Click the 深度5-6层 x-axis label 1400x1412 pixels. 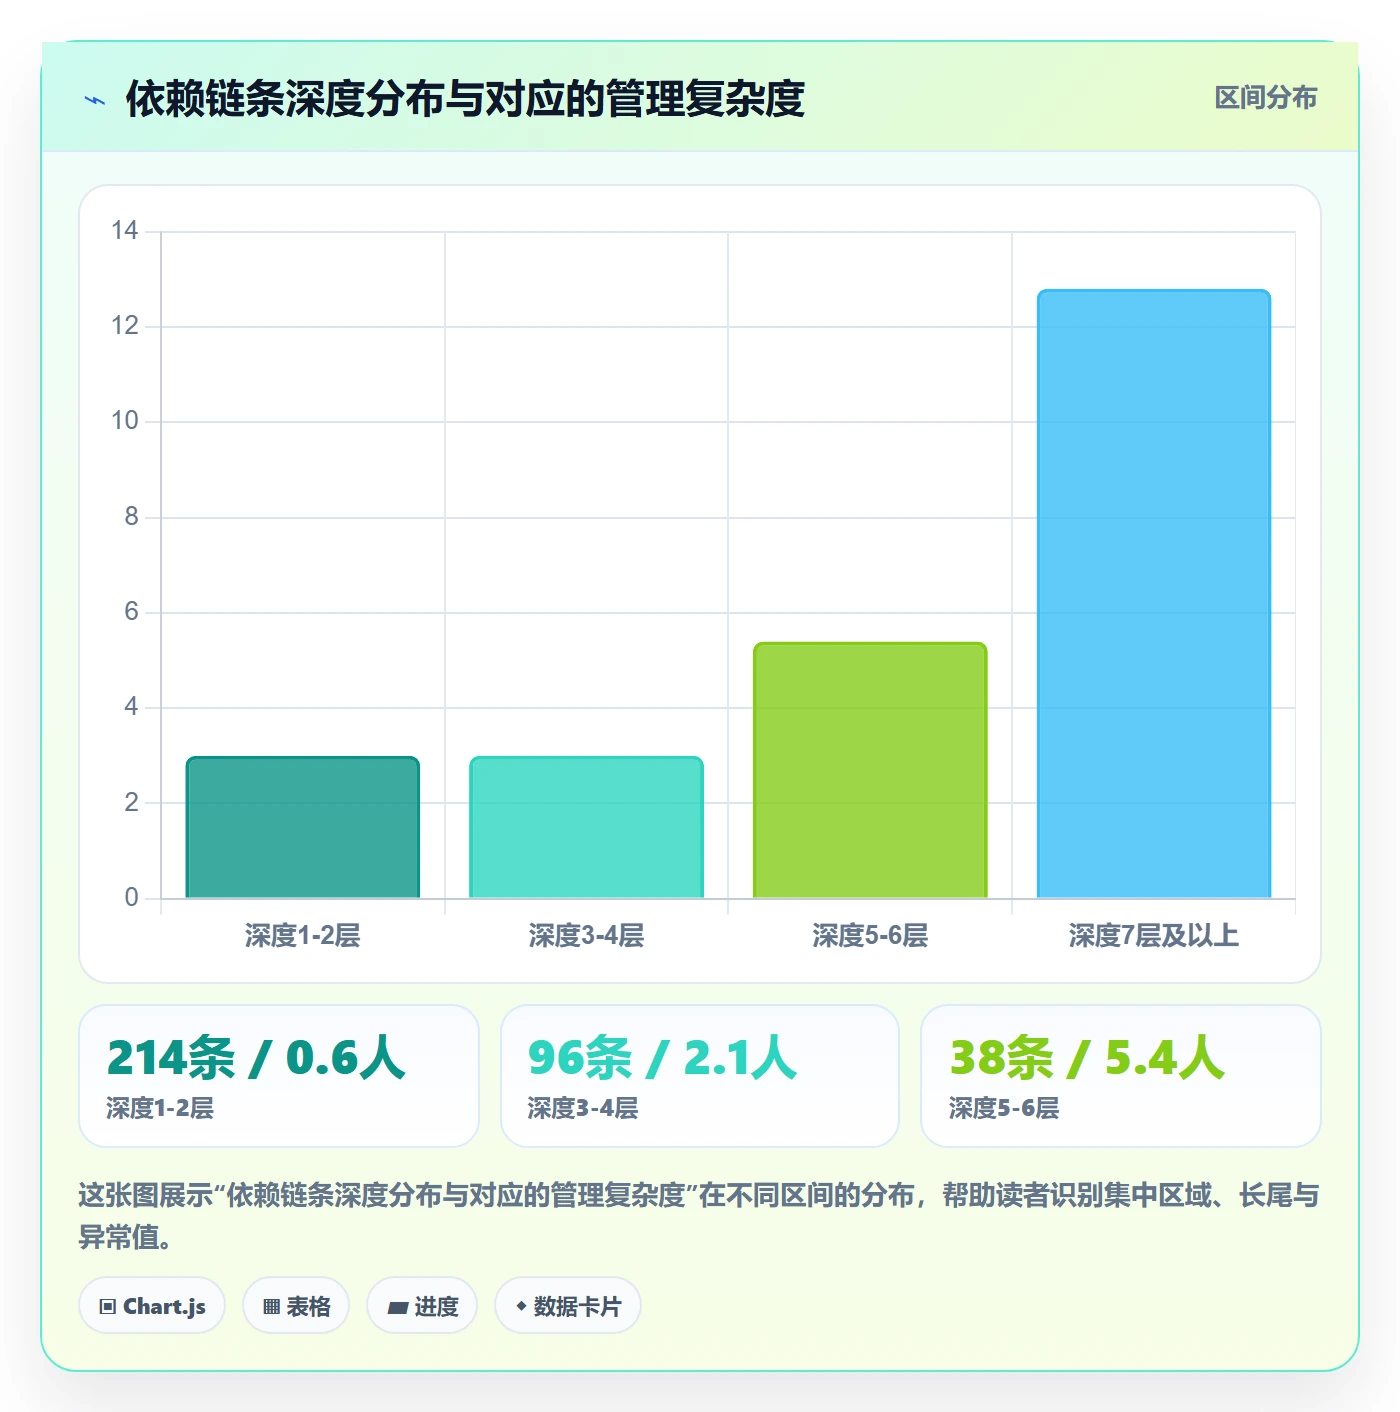pos(870,936)
